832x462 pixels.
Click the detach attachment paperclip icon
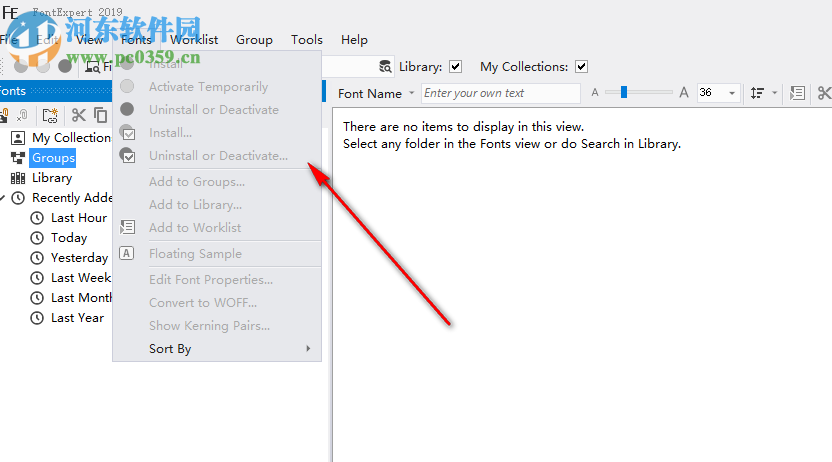tap(22, 115)
